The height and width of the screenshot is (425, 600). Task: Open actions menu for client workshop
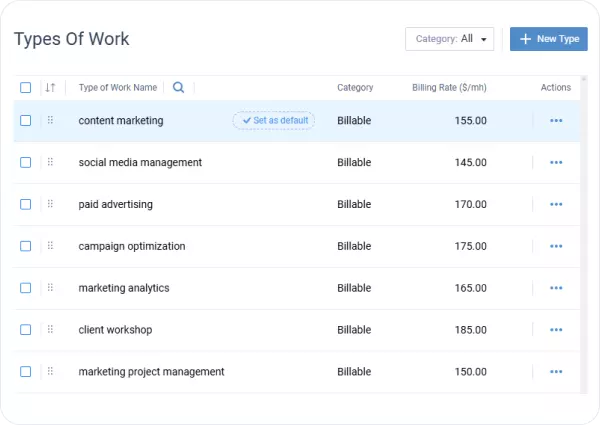point(556,330)
